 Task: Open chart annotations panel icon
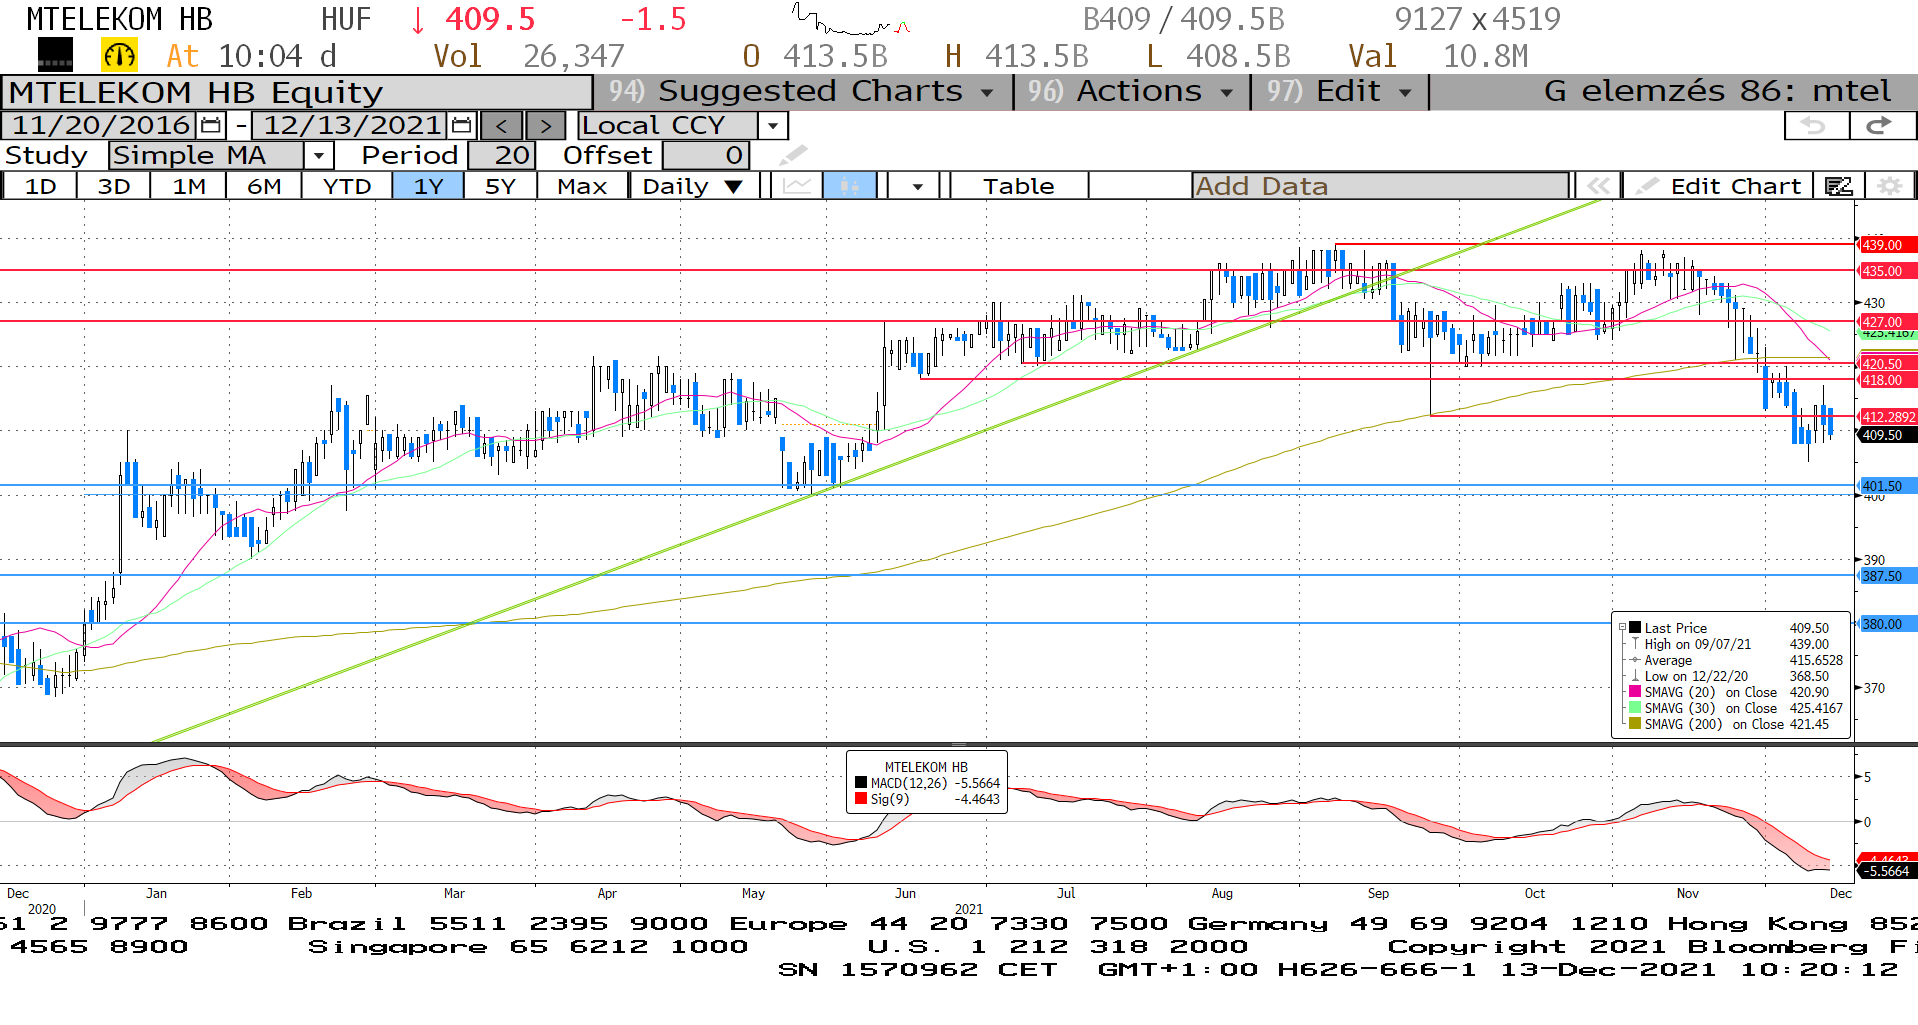coord(1839,186)
